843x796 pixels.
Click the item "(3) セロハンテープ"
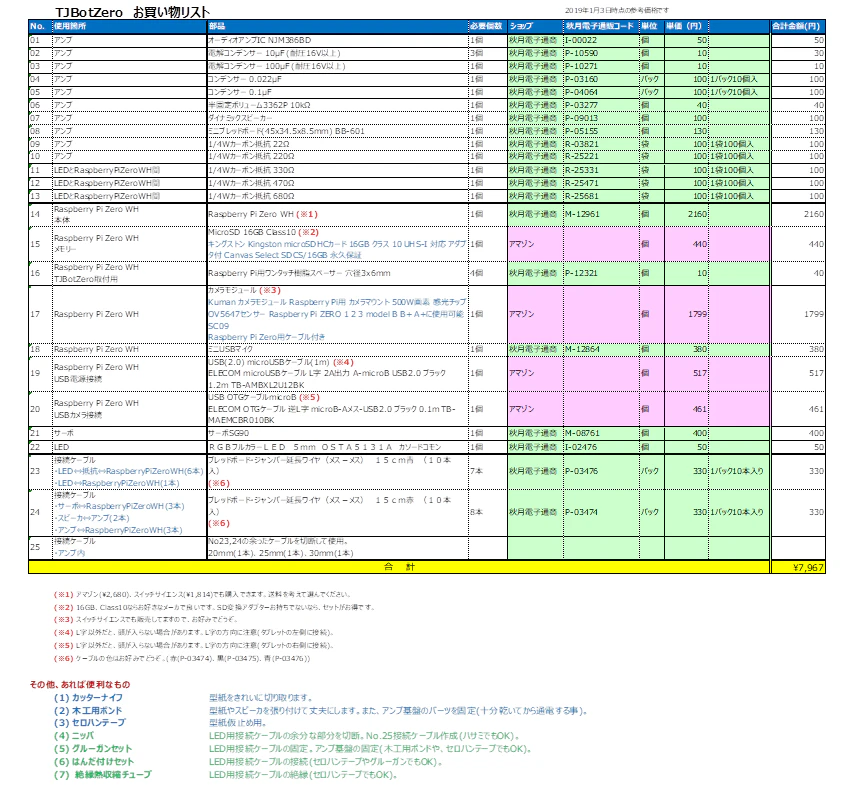(89, 723)
